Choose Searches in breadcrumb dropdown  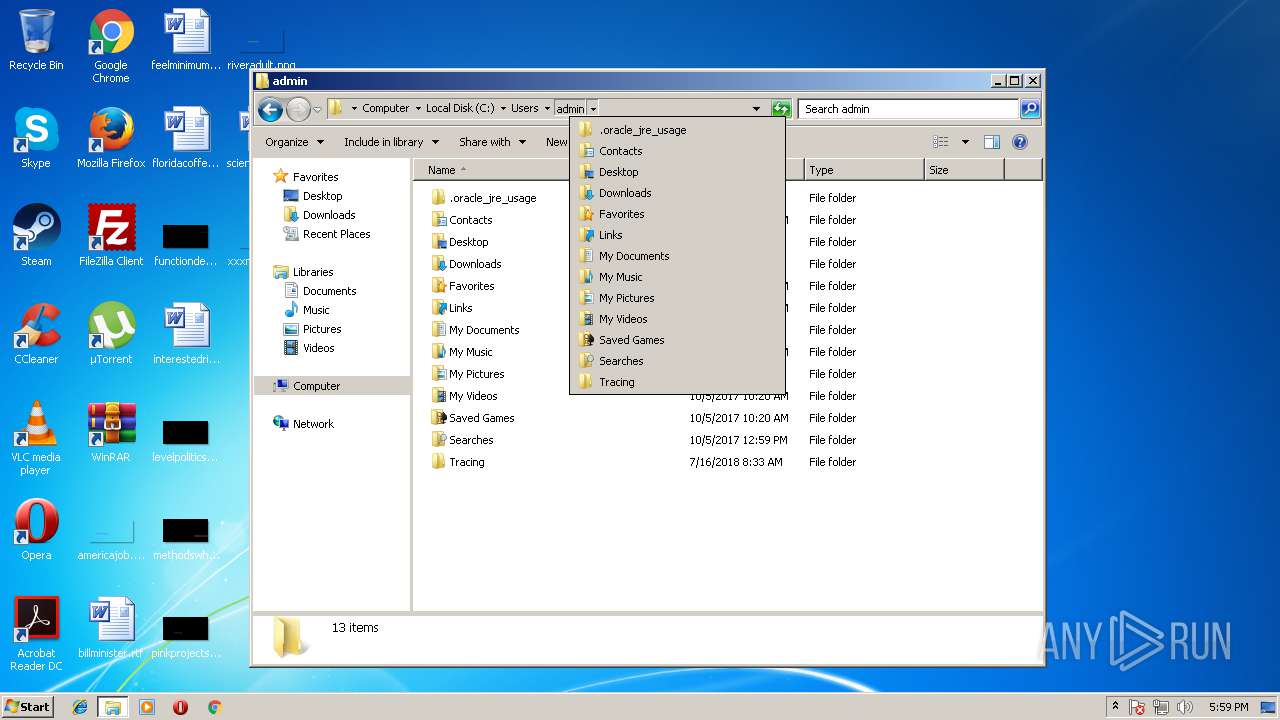click(x=677, y=361)
